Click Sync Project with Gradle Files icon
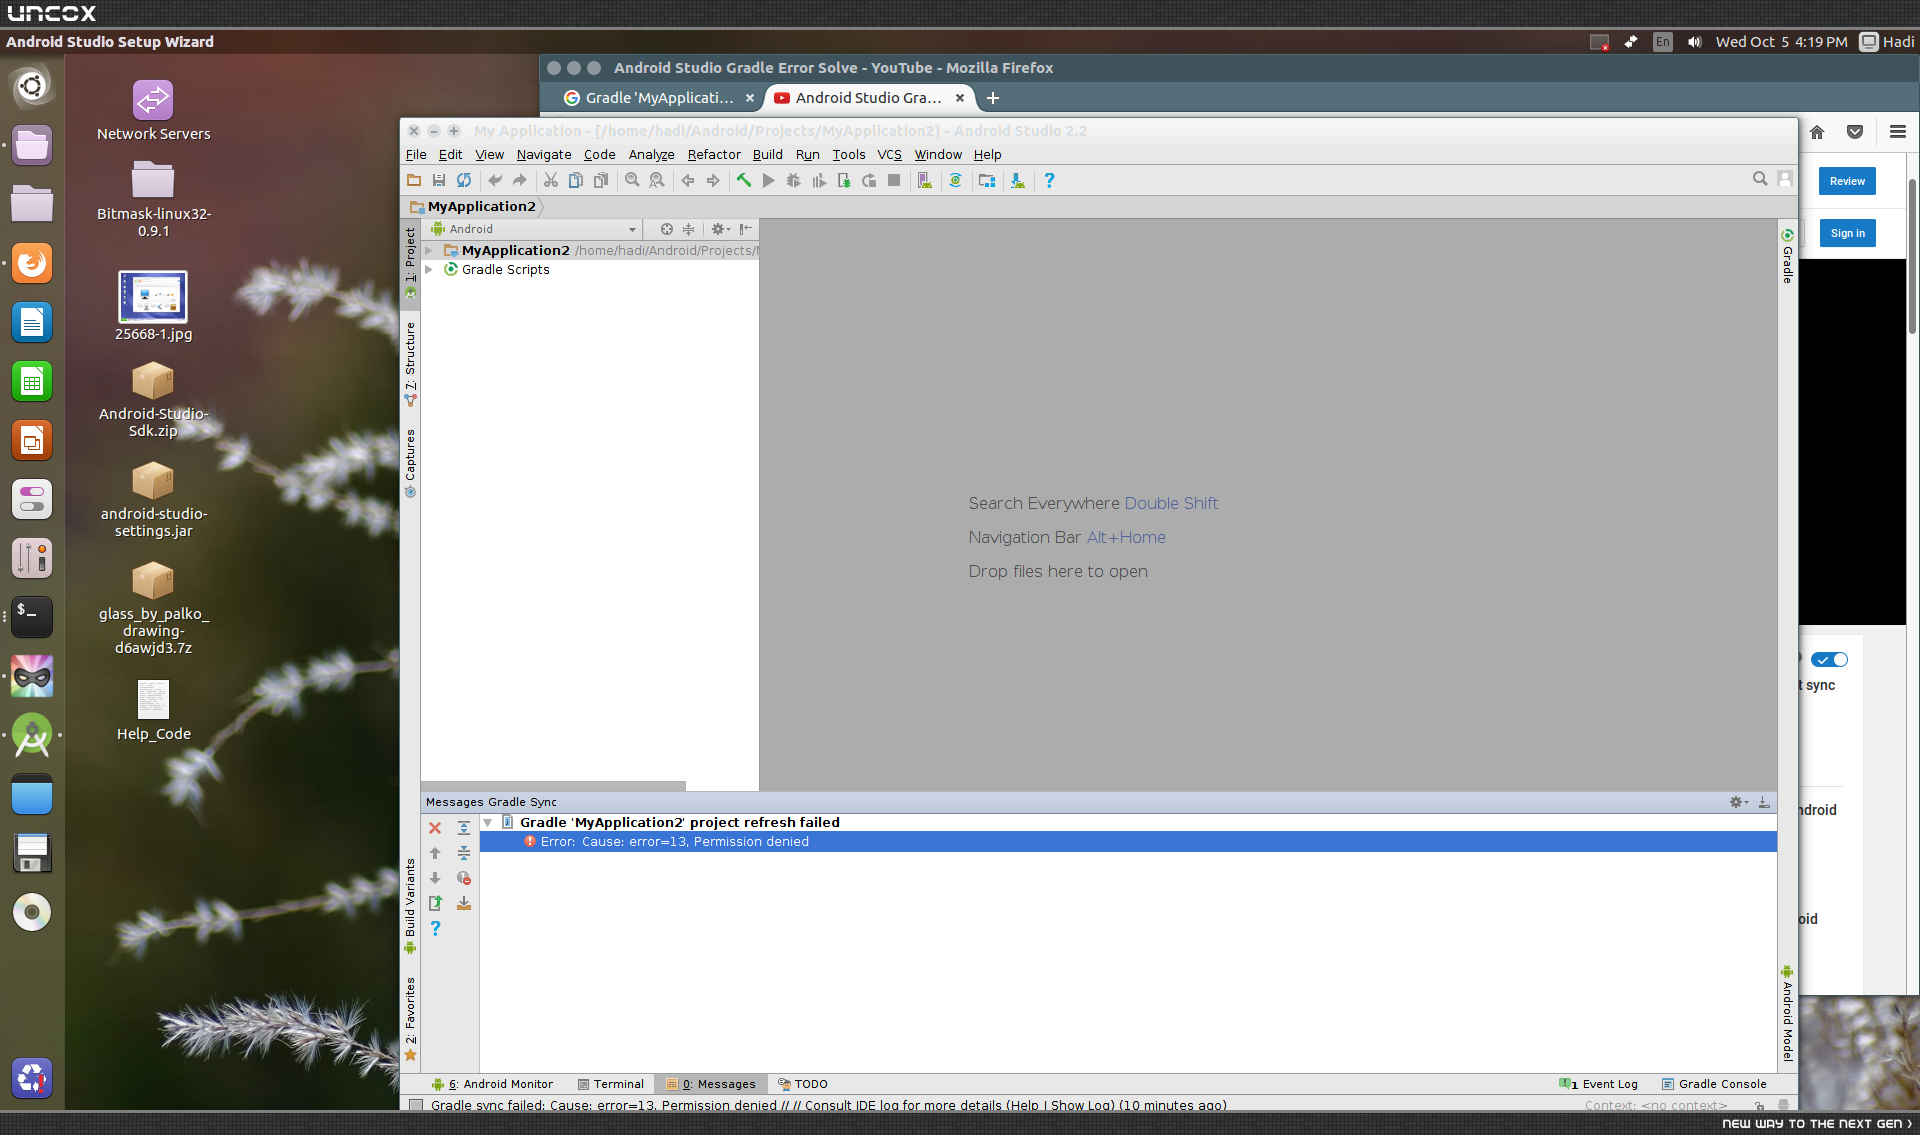Image resolution: width=1920 pixels, height=1135 pixels. coord(956,180)
